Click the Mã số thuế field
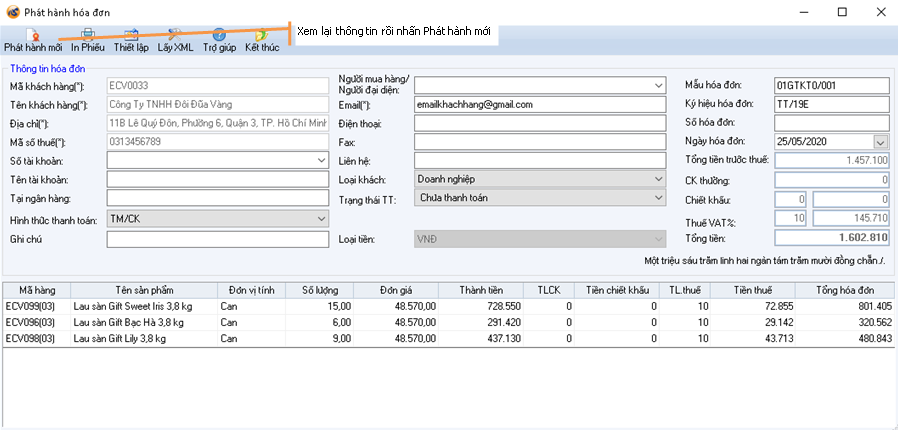 (x=218, y=141)
